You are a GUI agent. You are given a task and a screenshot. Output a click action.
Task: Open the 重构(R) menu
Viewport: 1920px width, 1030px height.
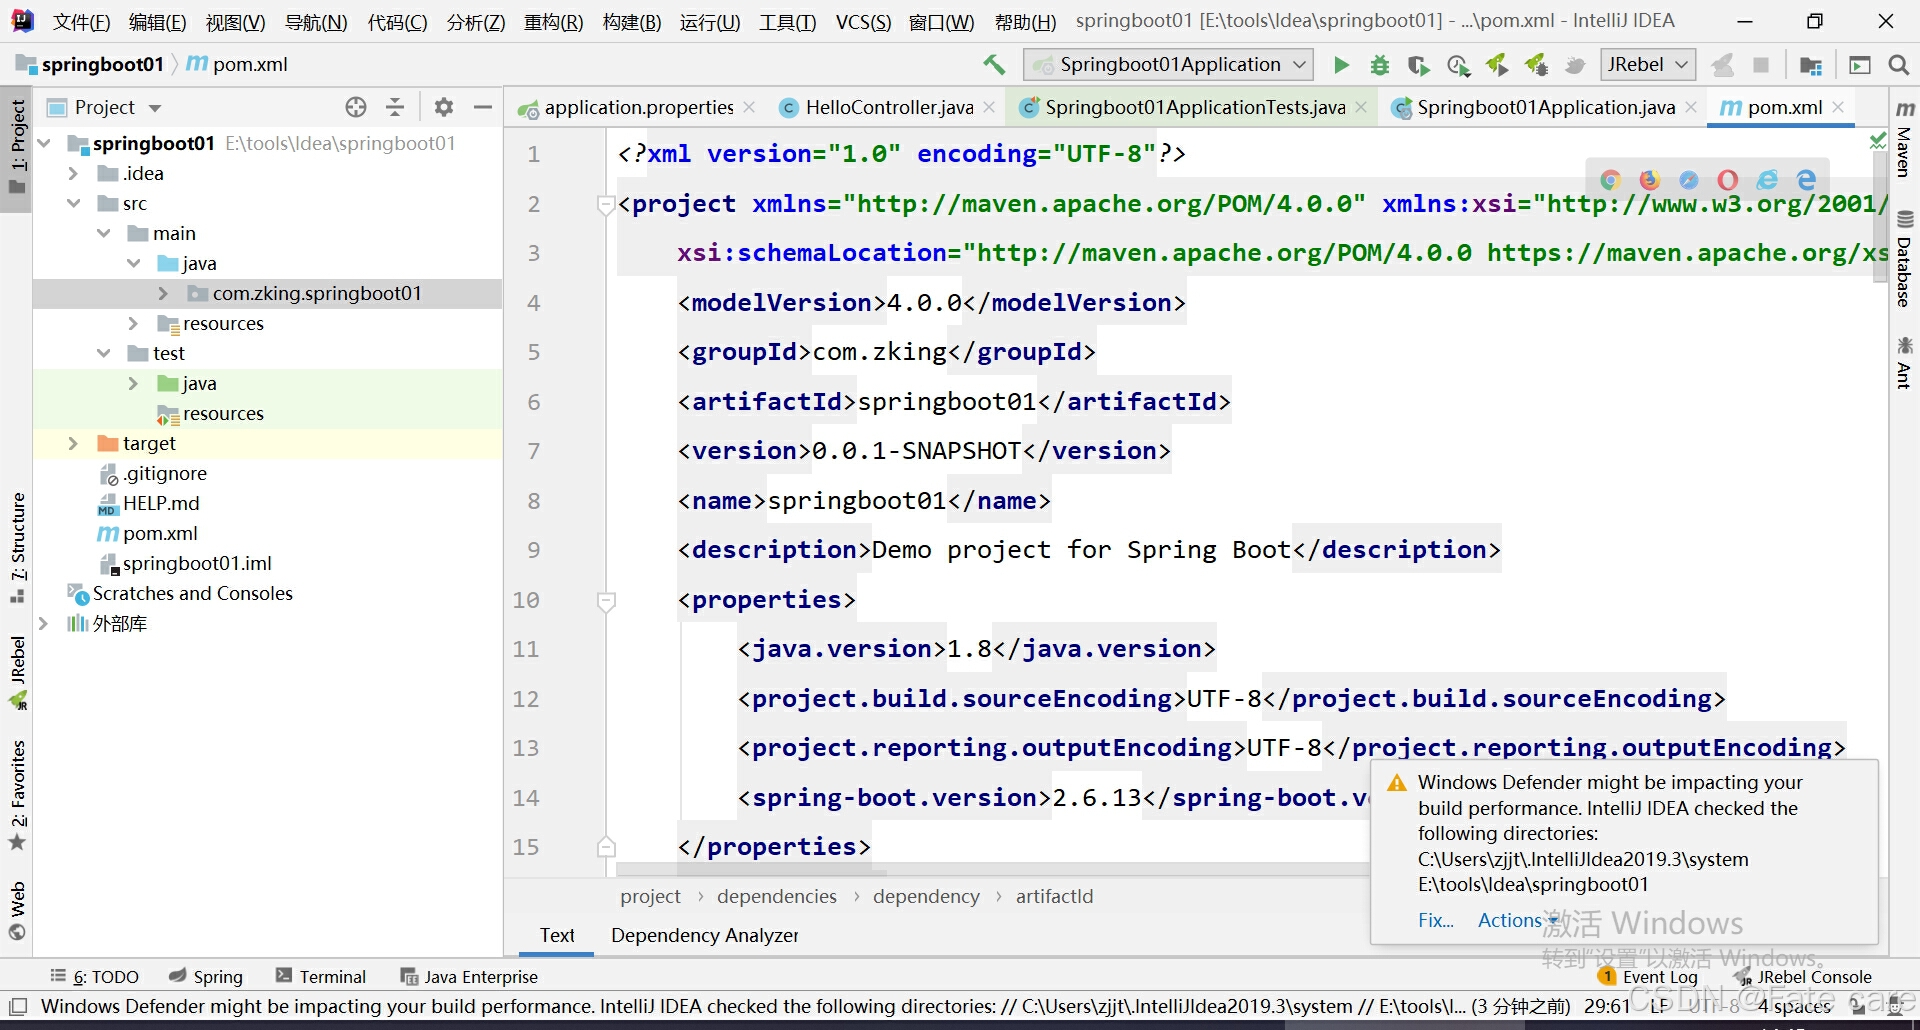point(553,22)
